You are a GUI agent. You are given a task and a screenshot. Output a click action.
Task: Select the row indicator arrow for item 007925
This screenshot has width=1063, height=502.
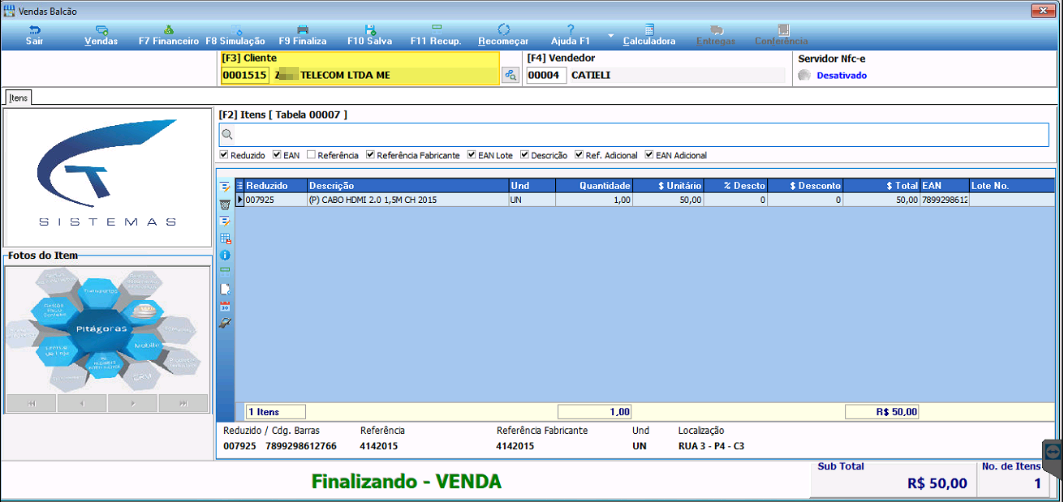click(x=239, y=200)
